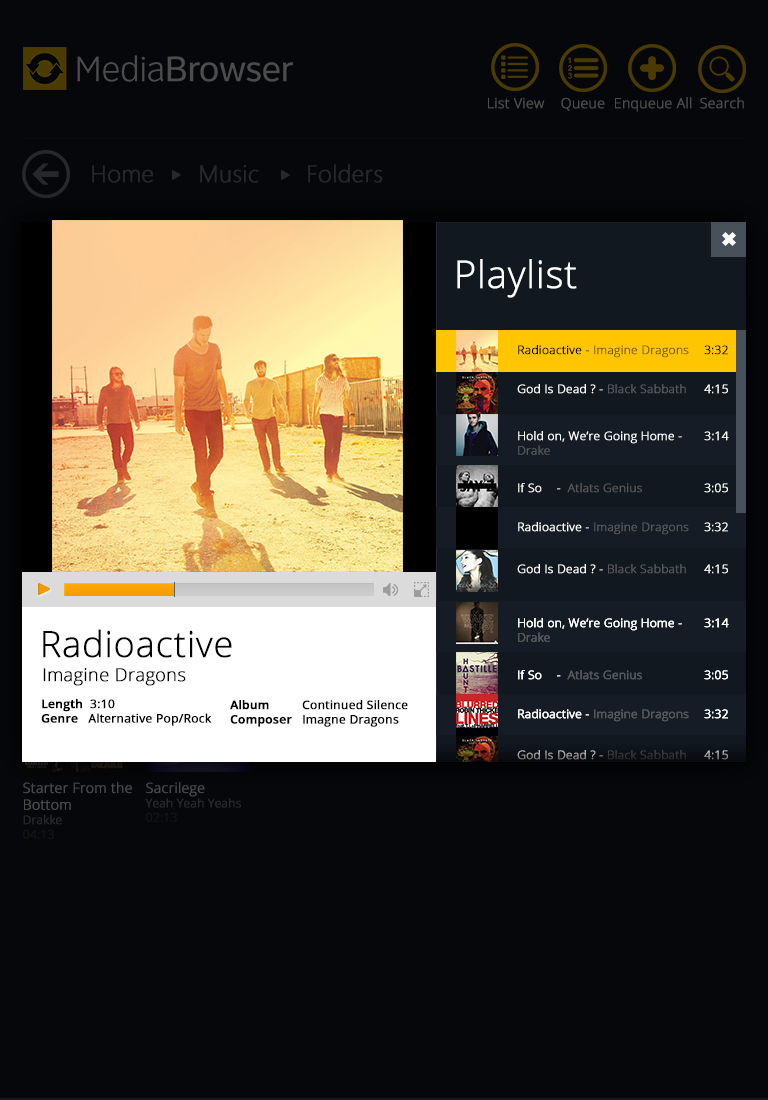Select second Radioactive entry with blank thumbnail
Screen dimensions: 768x1100
(x=586, y=528)
